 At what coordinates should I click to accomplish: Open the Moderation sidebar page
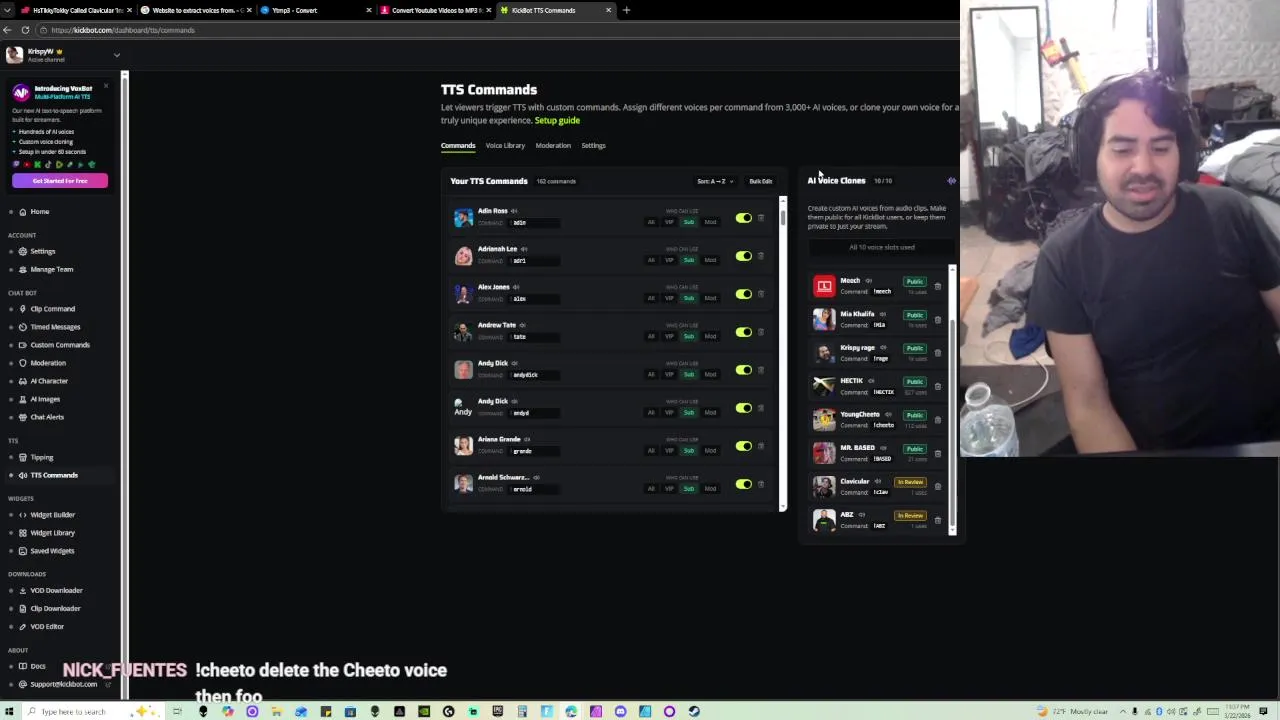[48, 363]
